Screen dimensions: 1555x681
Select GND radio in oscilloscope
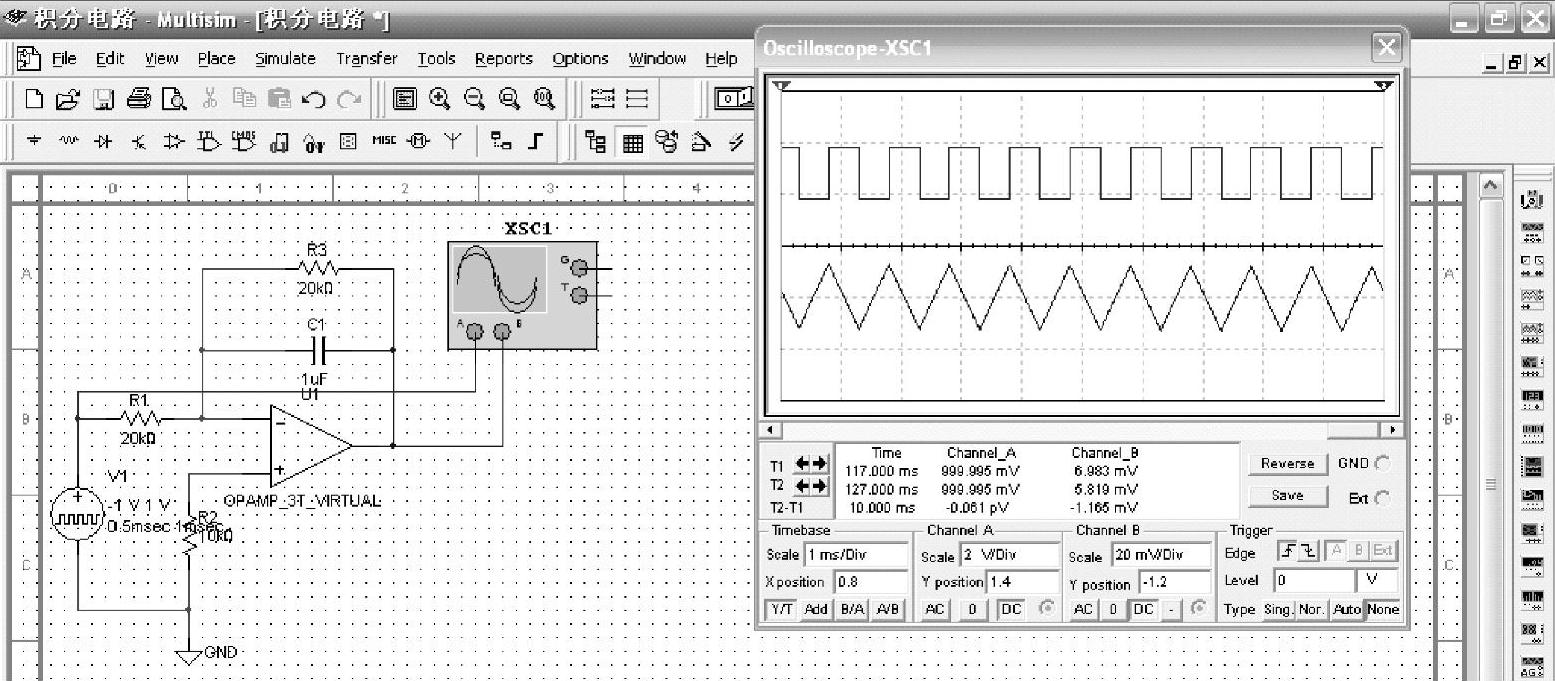click(x=1383, y=464)
